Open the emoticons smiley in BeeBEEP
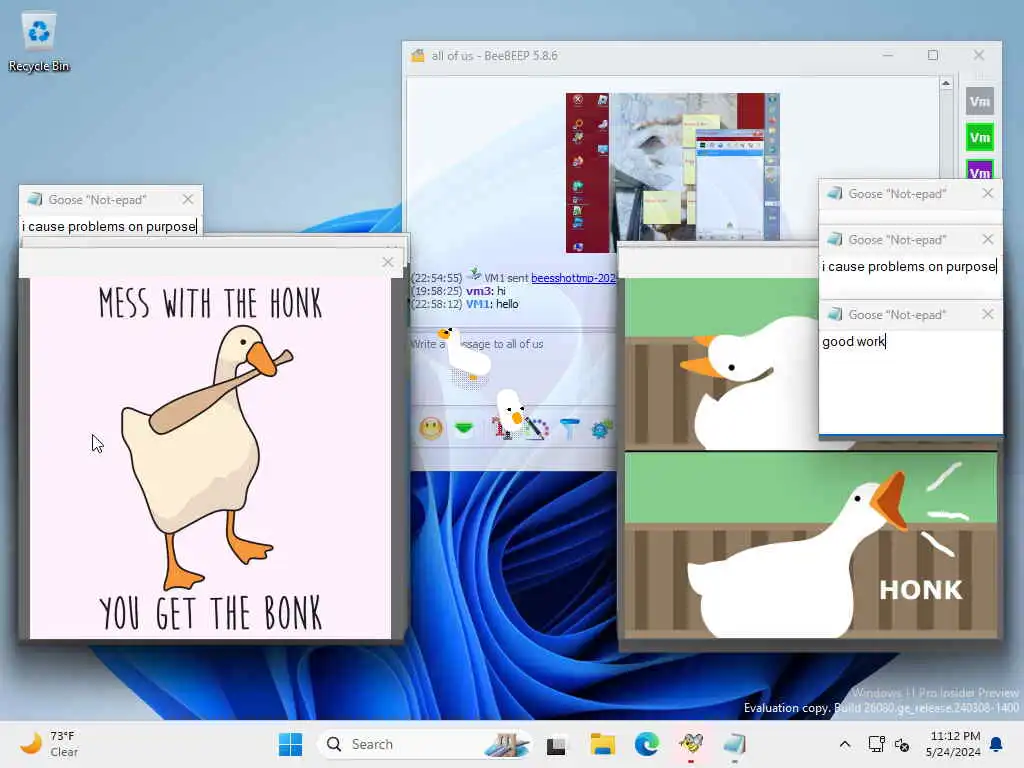 [x=430, y=428]
